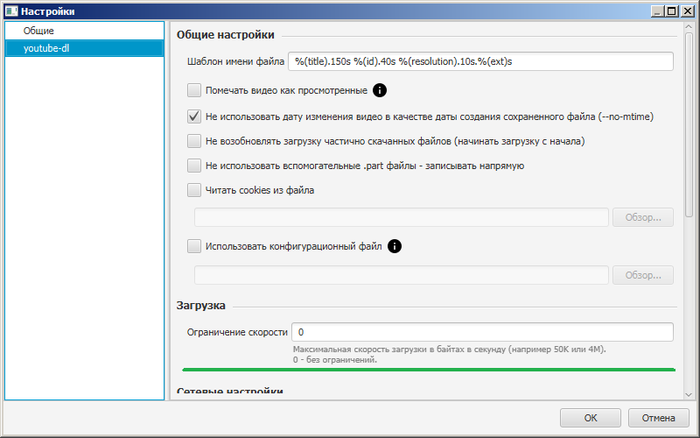Click the Ограничение скорости label
The height and width of the screenshot is (438, 700).
point(237,332)
